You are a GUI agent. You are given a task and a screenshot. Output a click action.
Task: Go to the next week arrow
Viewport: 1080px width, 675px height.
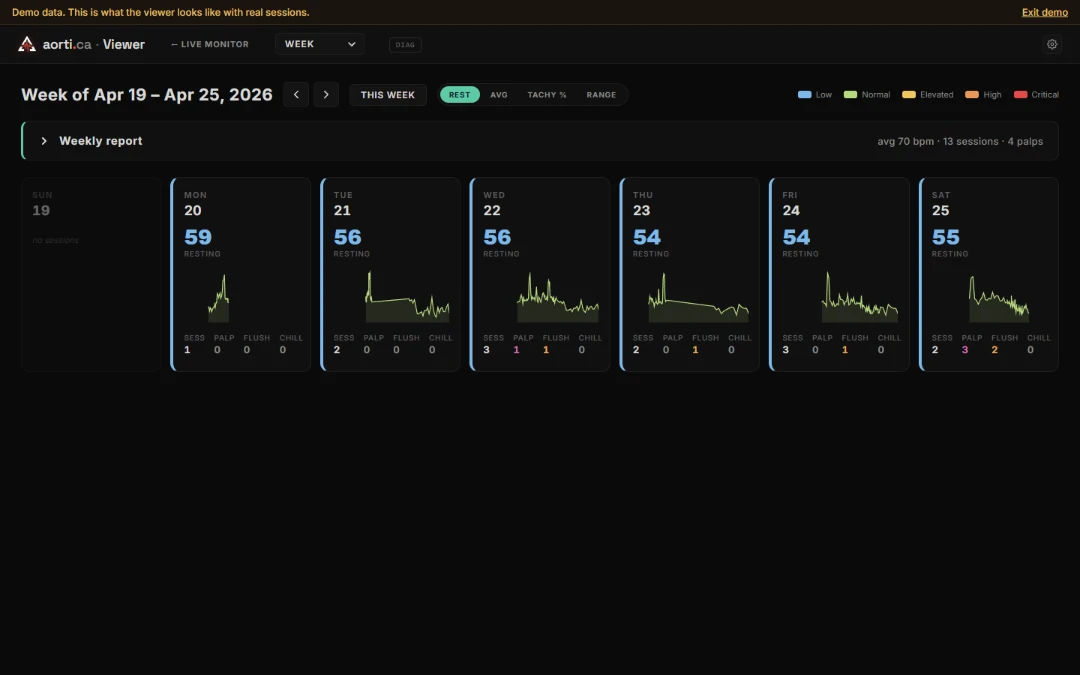[326, 94]
